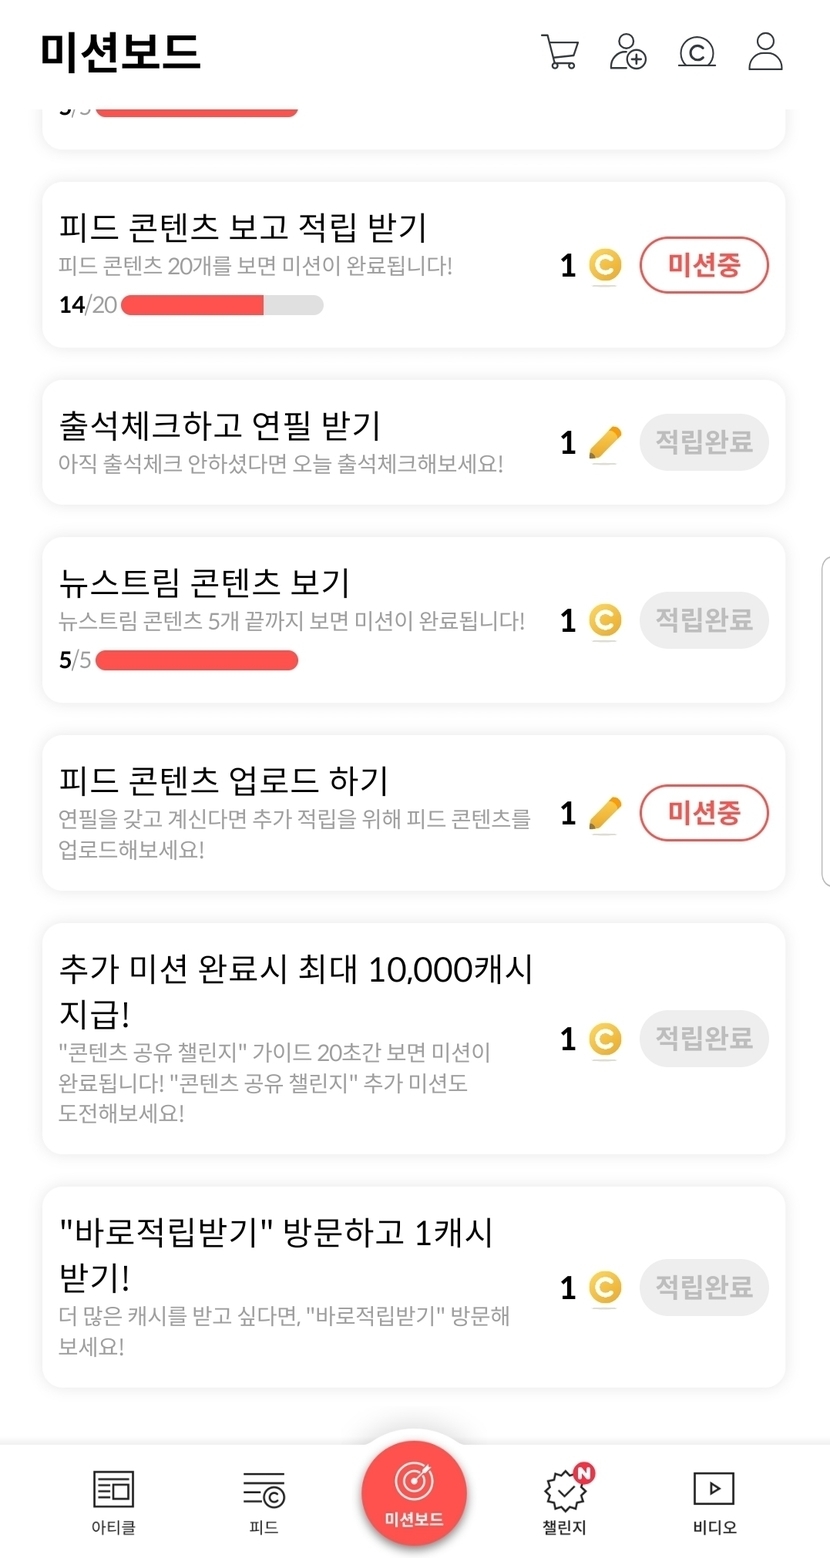
Task: Open the user profile icon
Action: pos(765,52)
